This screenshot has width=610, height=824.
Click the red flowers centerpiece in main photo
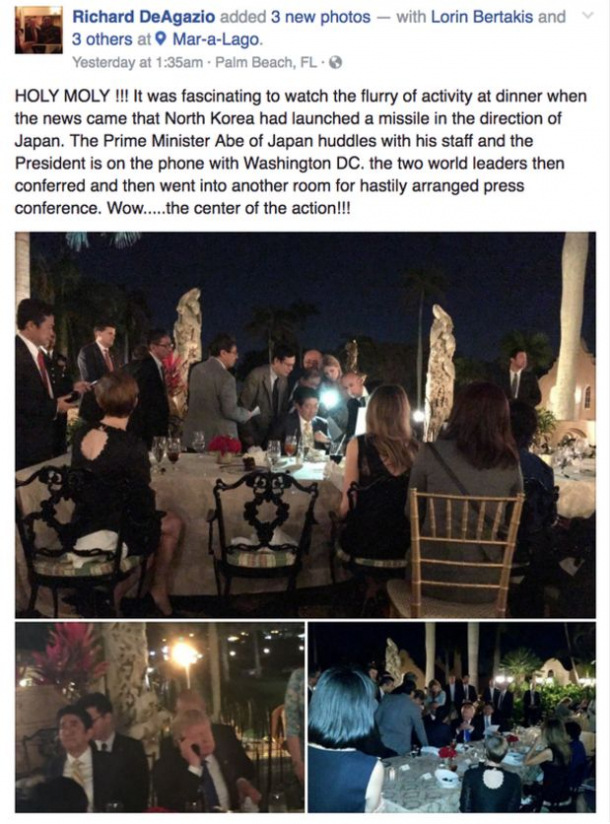point(224,445)
